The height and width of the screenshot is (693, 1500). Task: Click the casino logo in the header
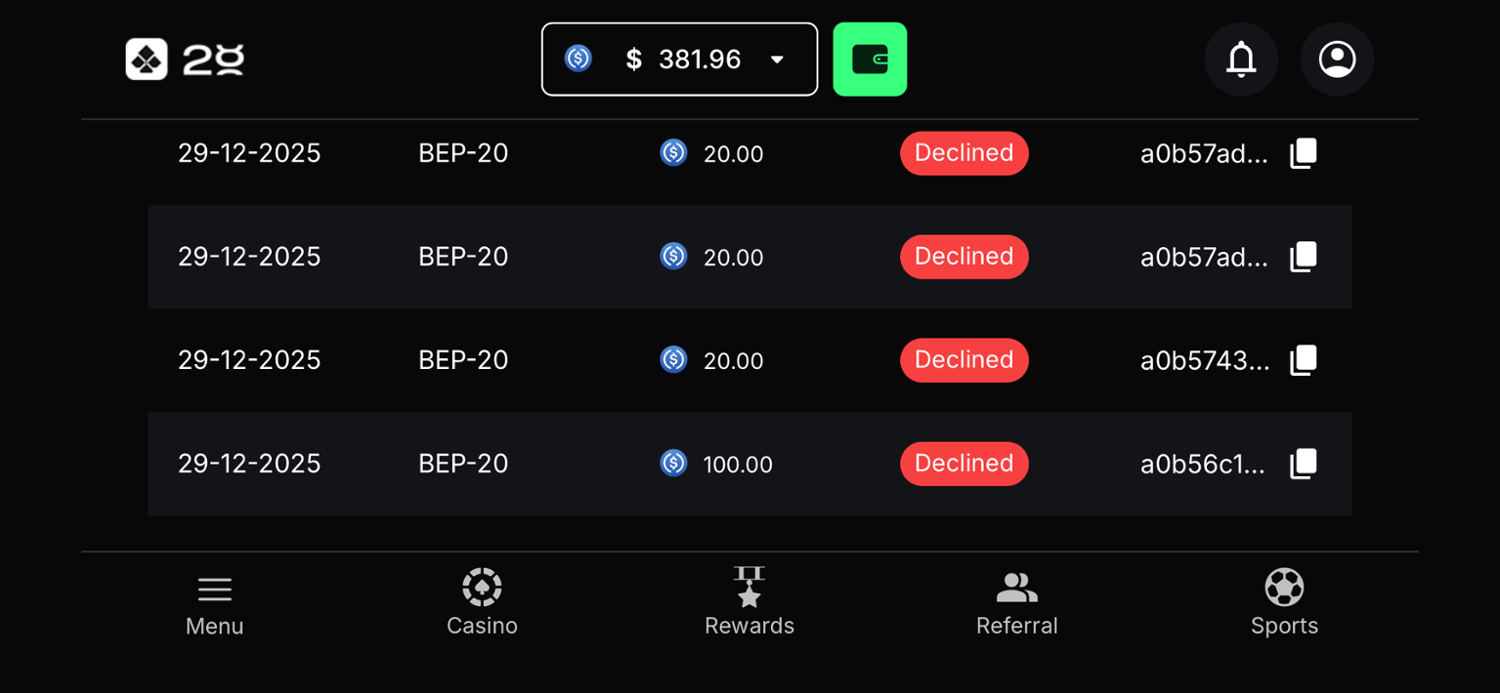185,59
